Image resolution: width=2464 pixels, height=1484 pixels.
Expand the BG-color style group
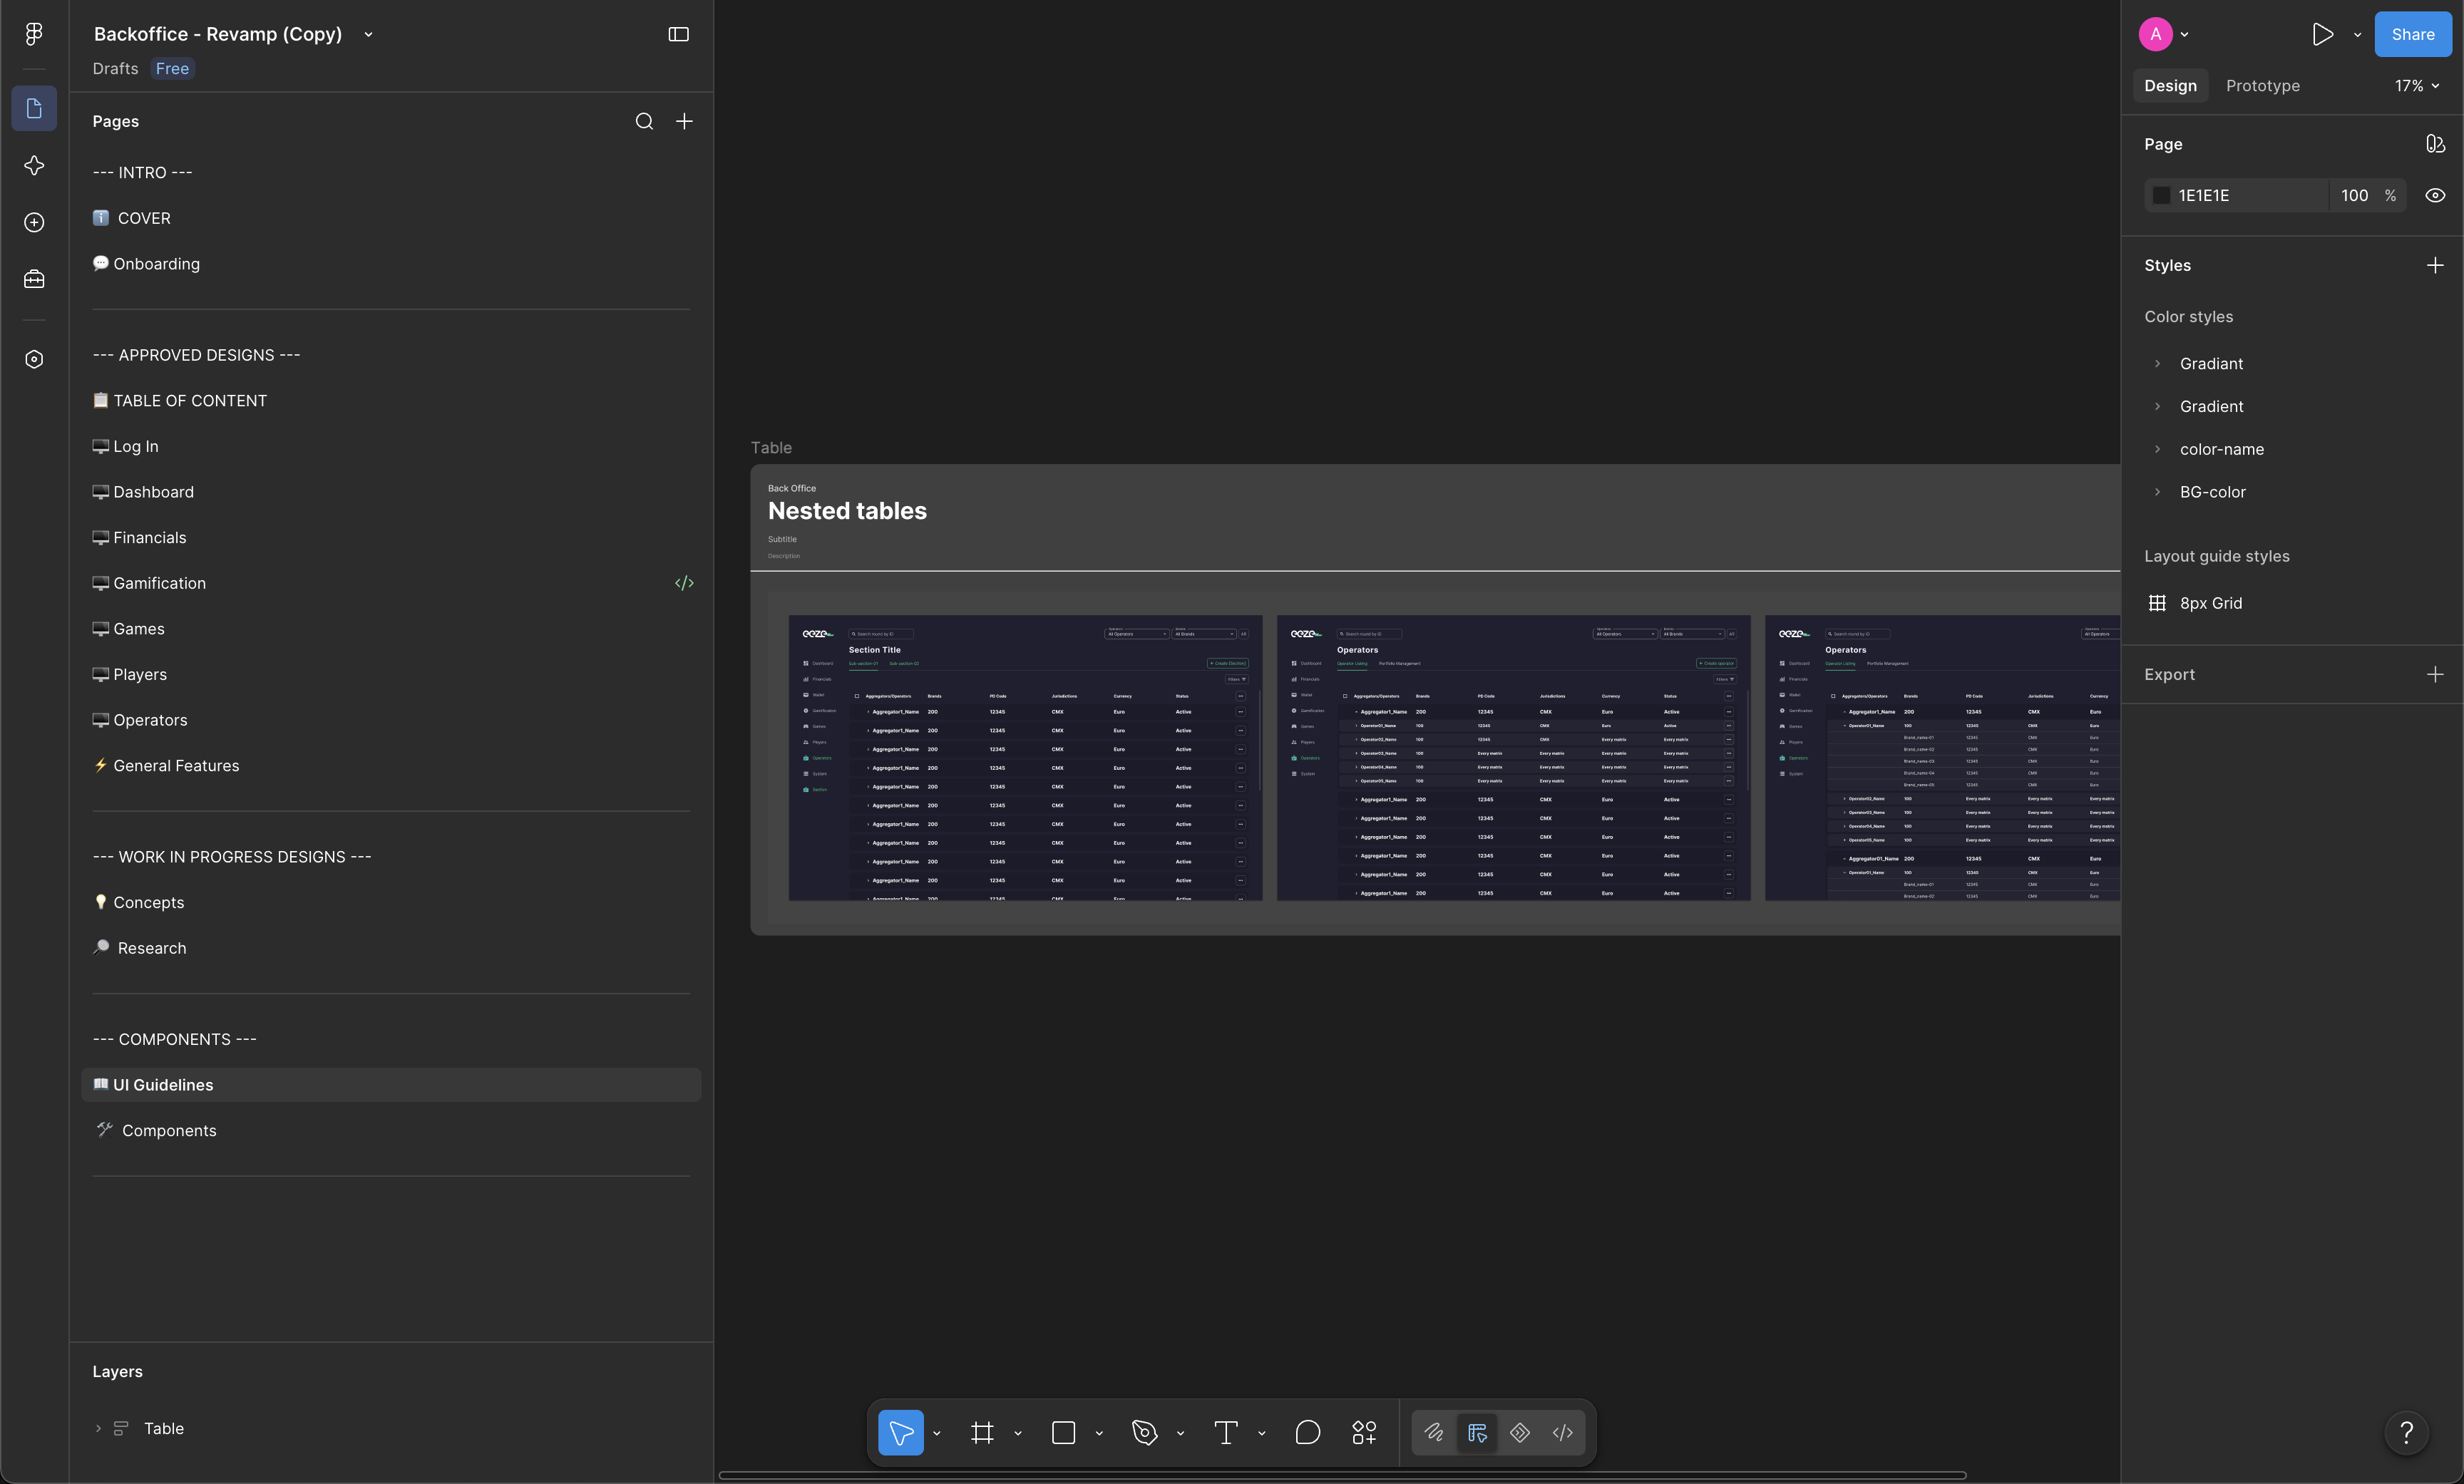2157,492
